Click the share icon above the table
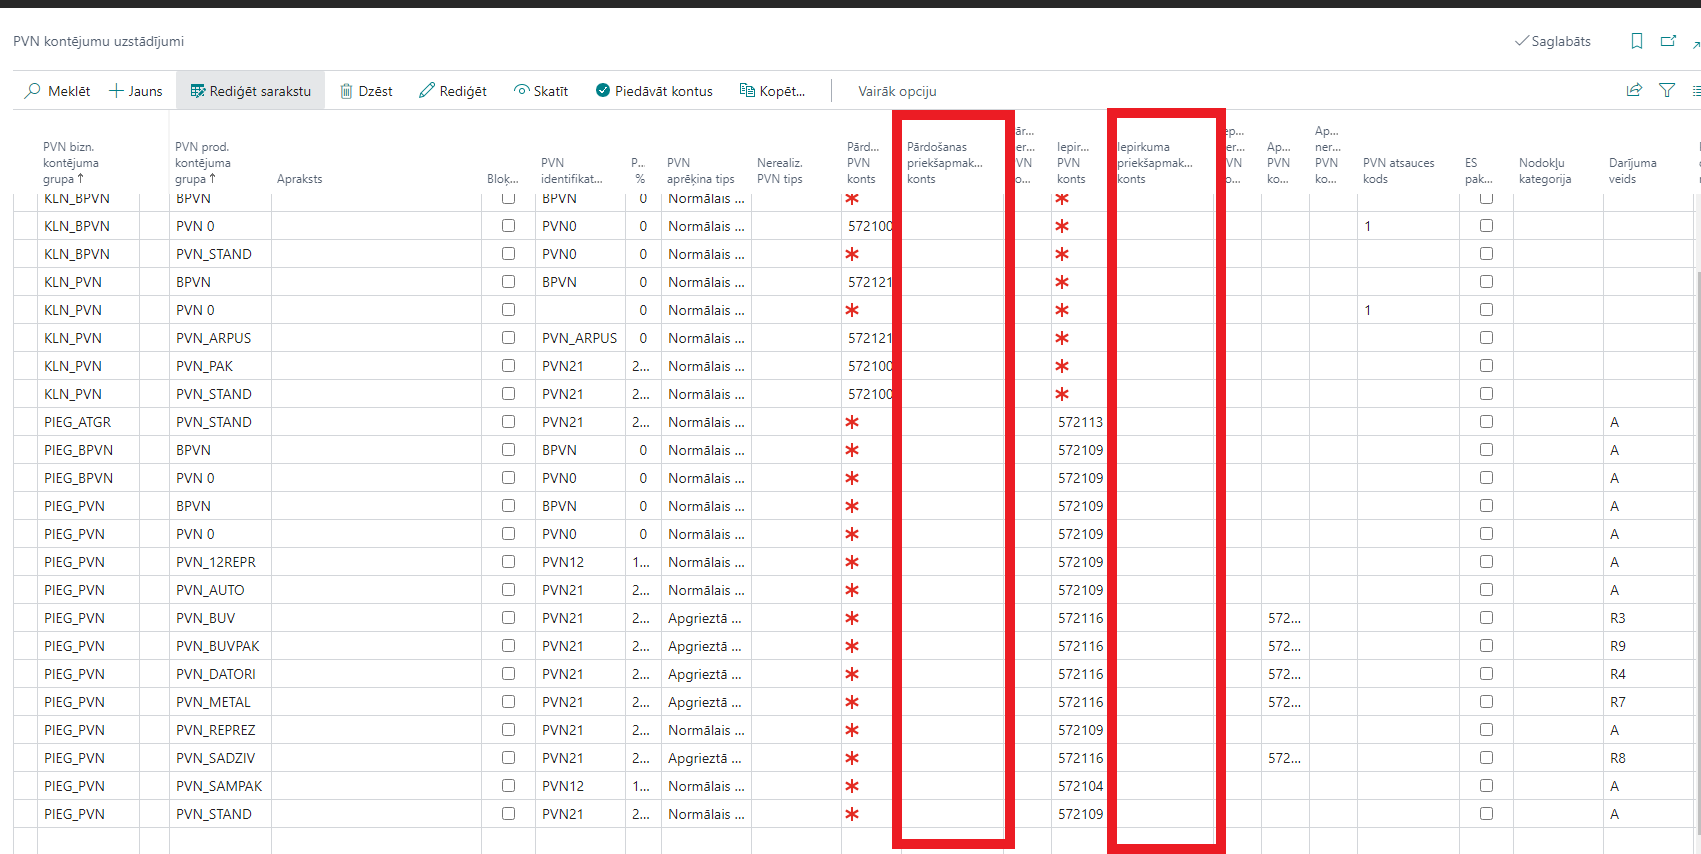Image resolution: width=1701 pixels, height=854 pixels. coord(1634,90)
